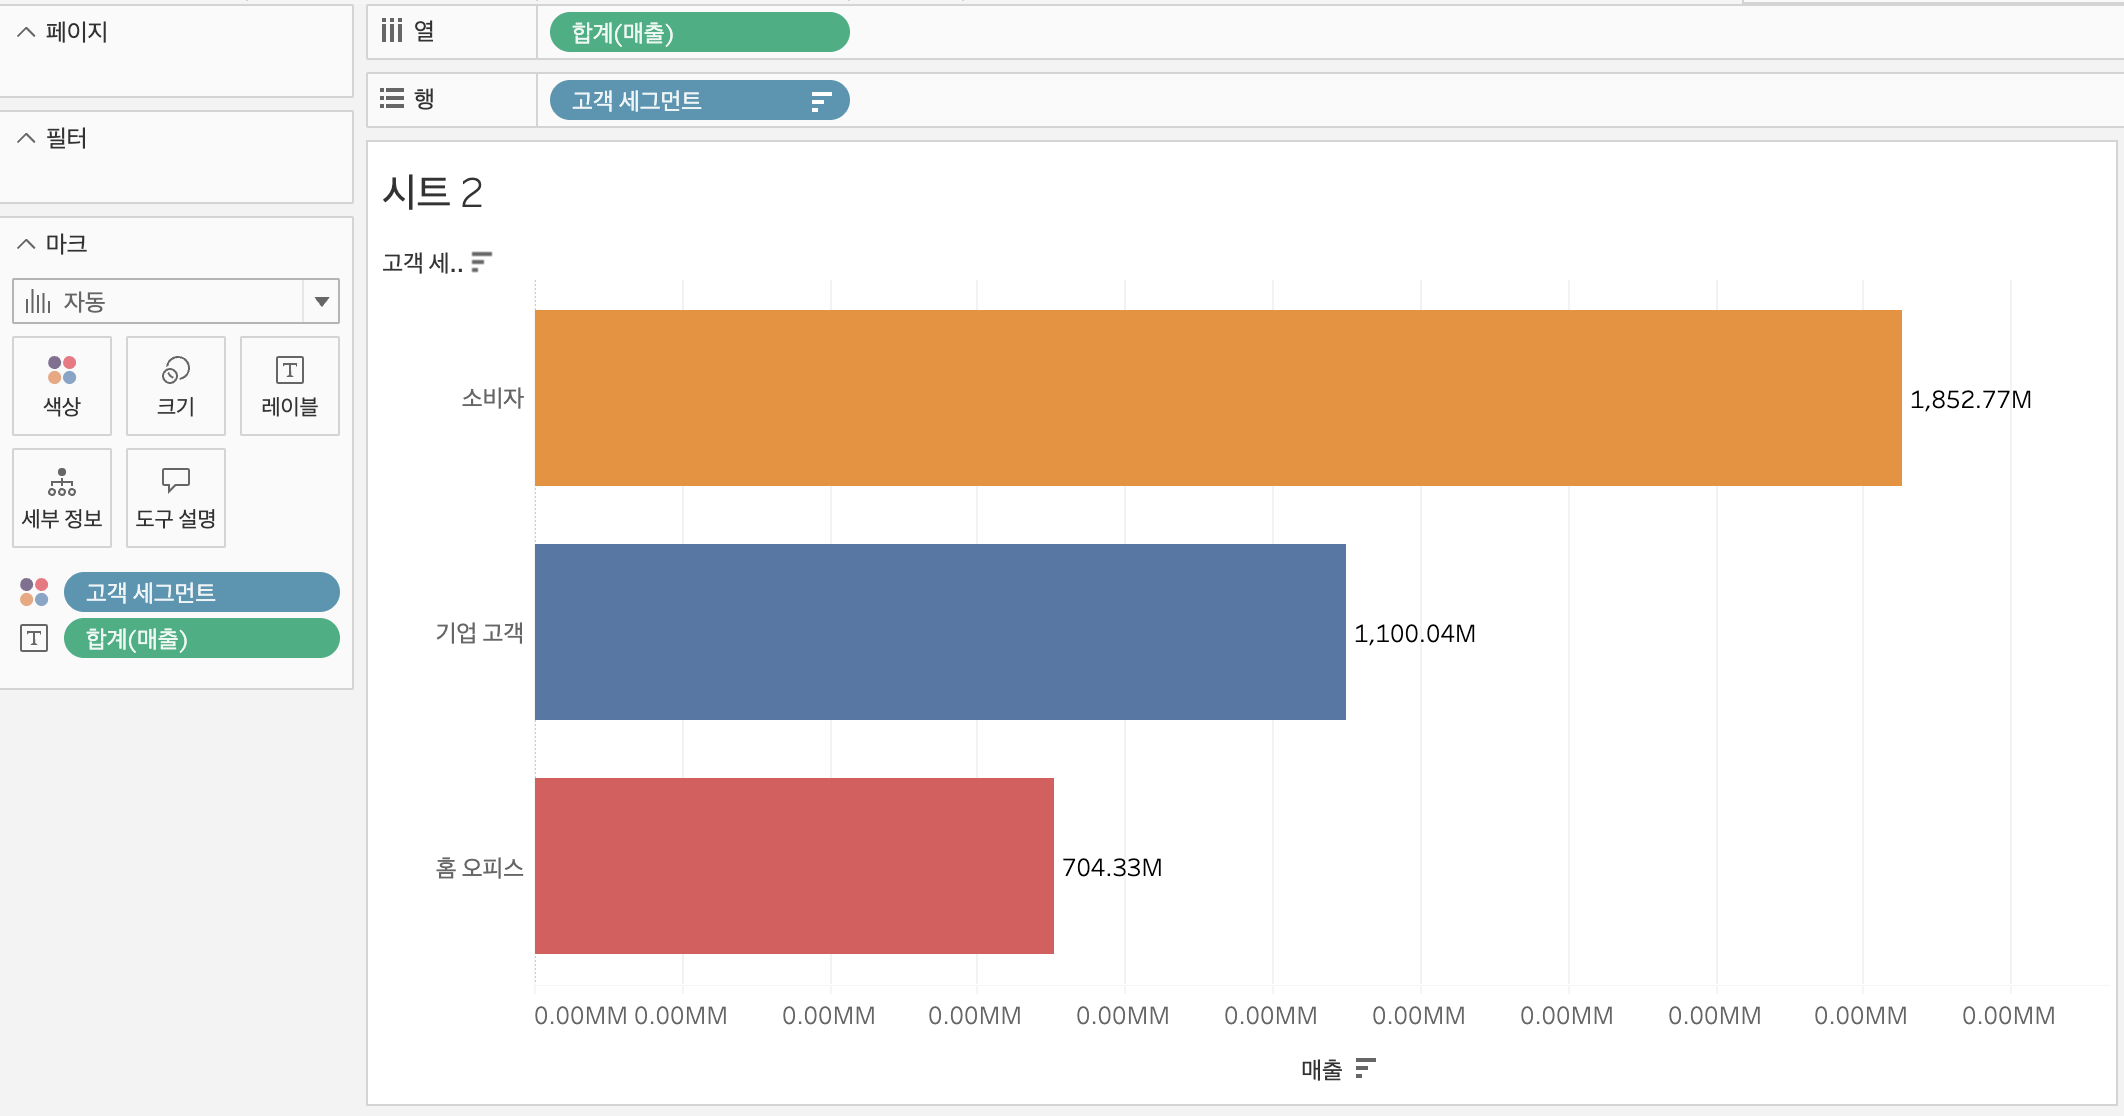Collapse the 마크 card
Screen dimensions: 2124x1116
coord(26,244)
